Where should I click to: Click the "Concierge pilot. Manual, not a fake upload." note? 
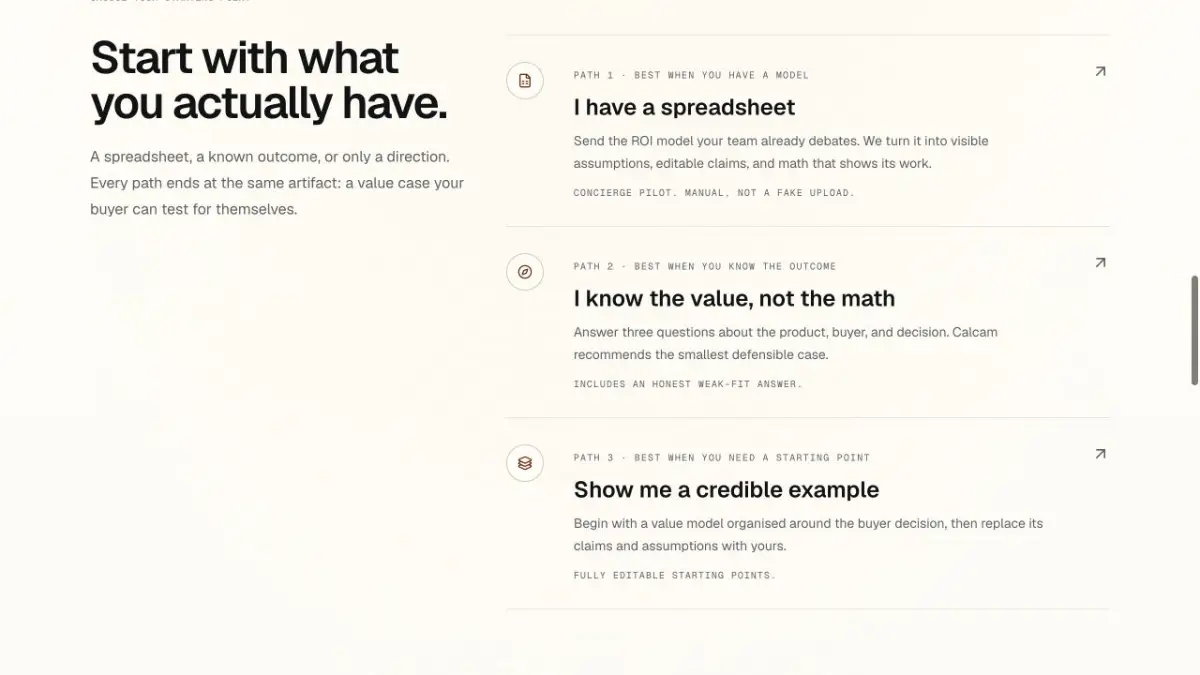click(x=714, y=192)
